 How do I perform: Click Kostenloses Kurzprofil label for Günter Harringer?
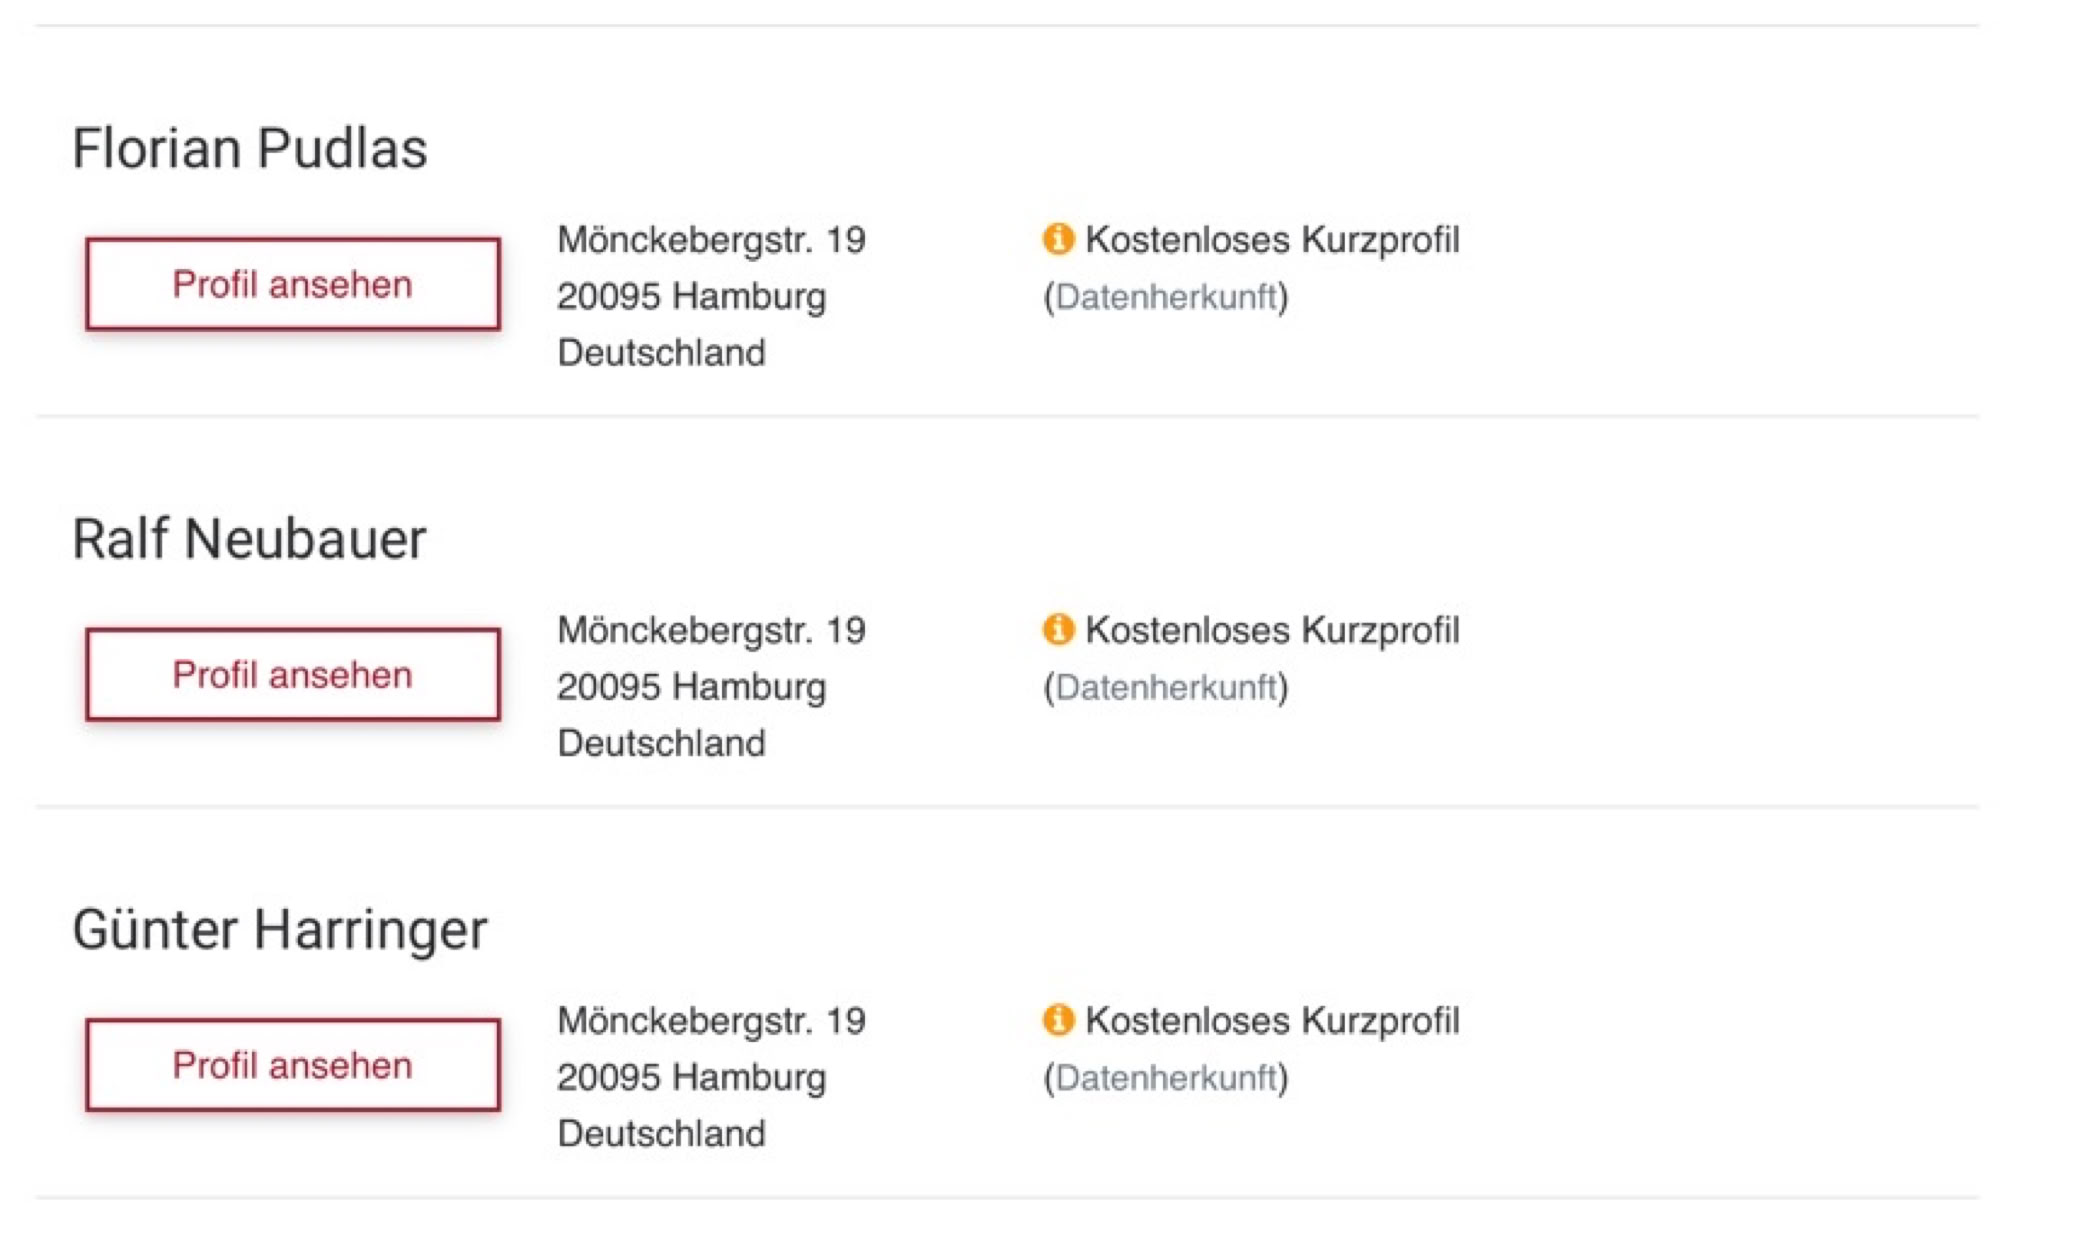click(x=1272, y=1021)
